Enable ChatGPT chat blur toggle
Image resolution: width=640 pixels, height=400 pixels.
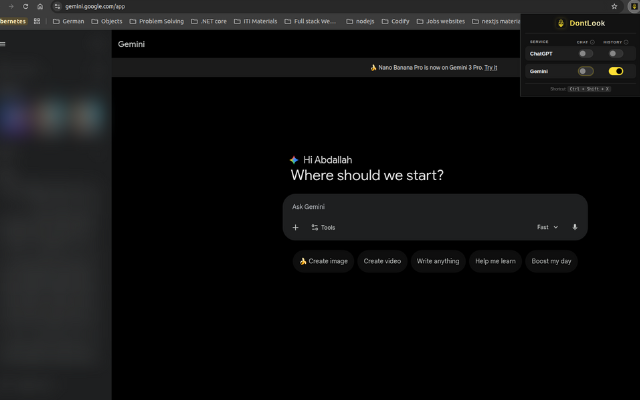click(x=586, y=53)
